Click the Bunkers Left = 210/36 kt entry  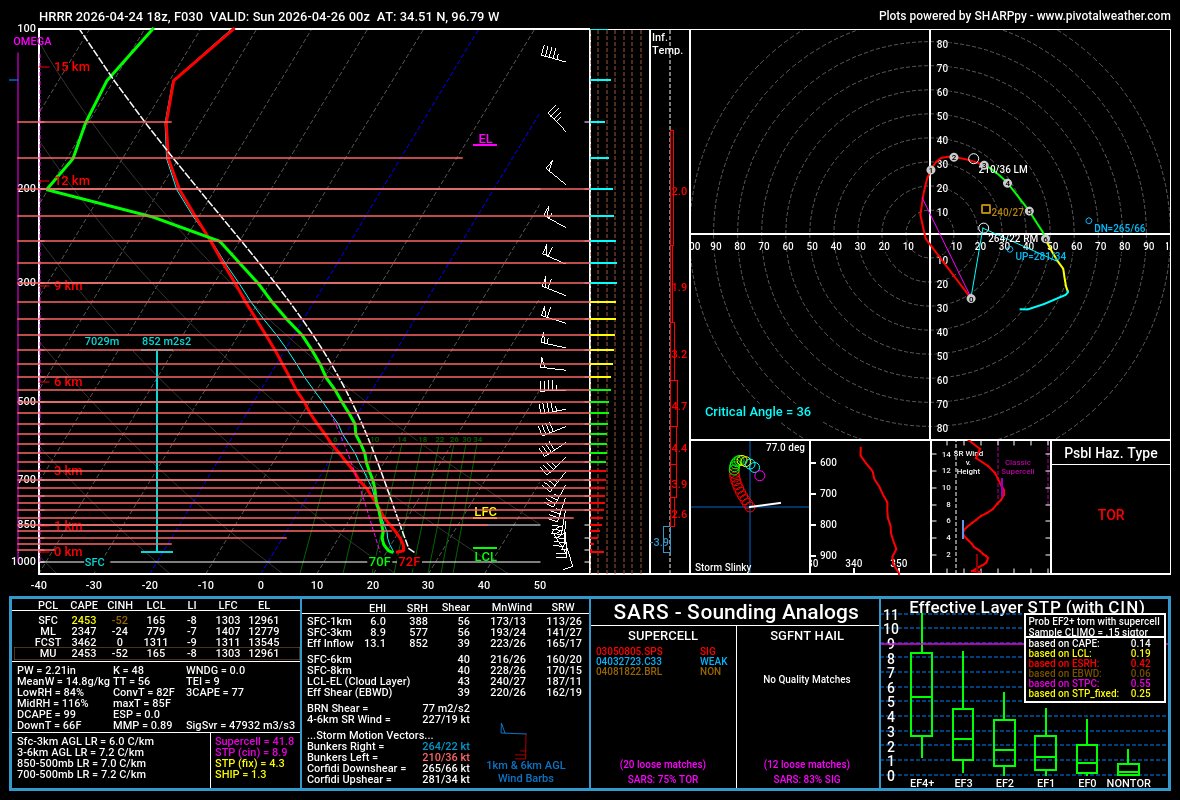pyautogui.click(x=388, y=757)
